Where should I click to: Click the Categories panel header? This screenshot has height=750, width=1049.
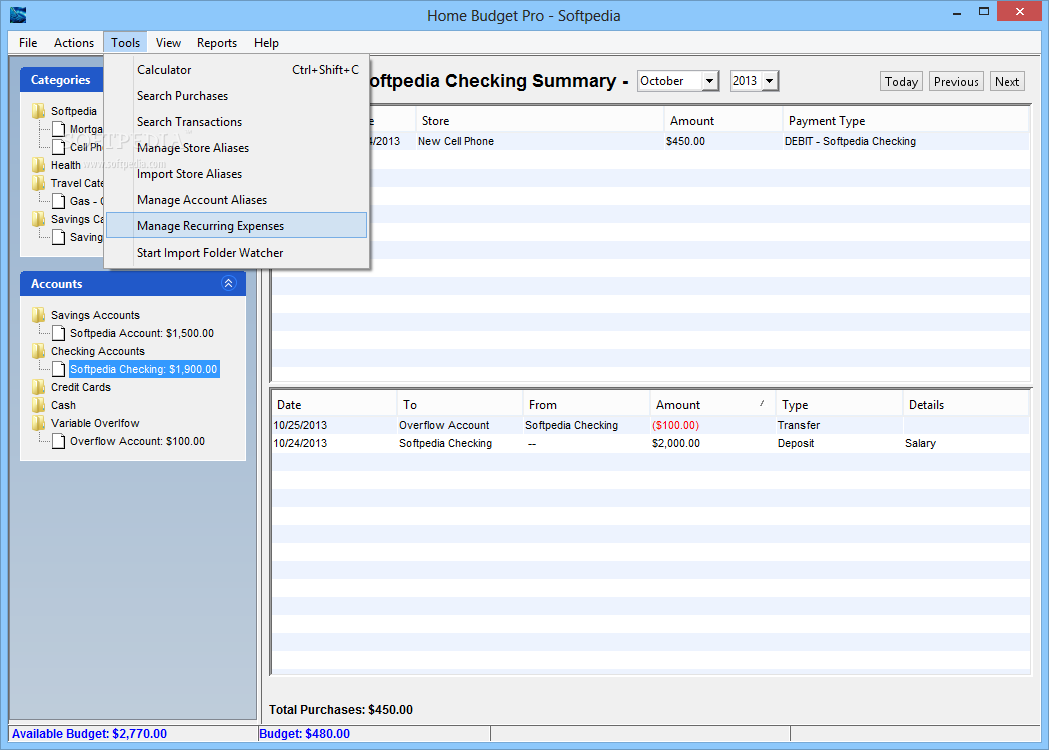tap(62, 80)
